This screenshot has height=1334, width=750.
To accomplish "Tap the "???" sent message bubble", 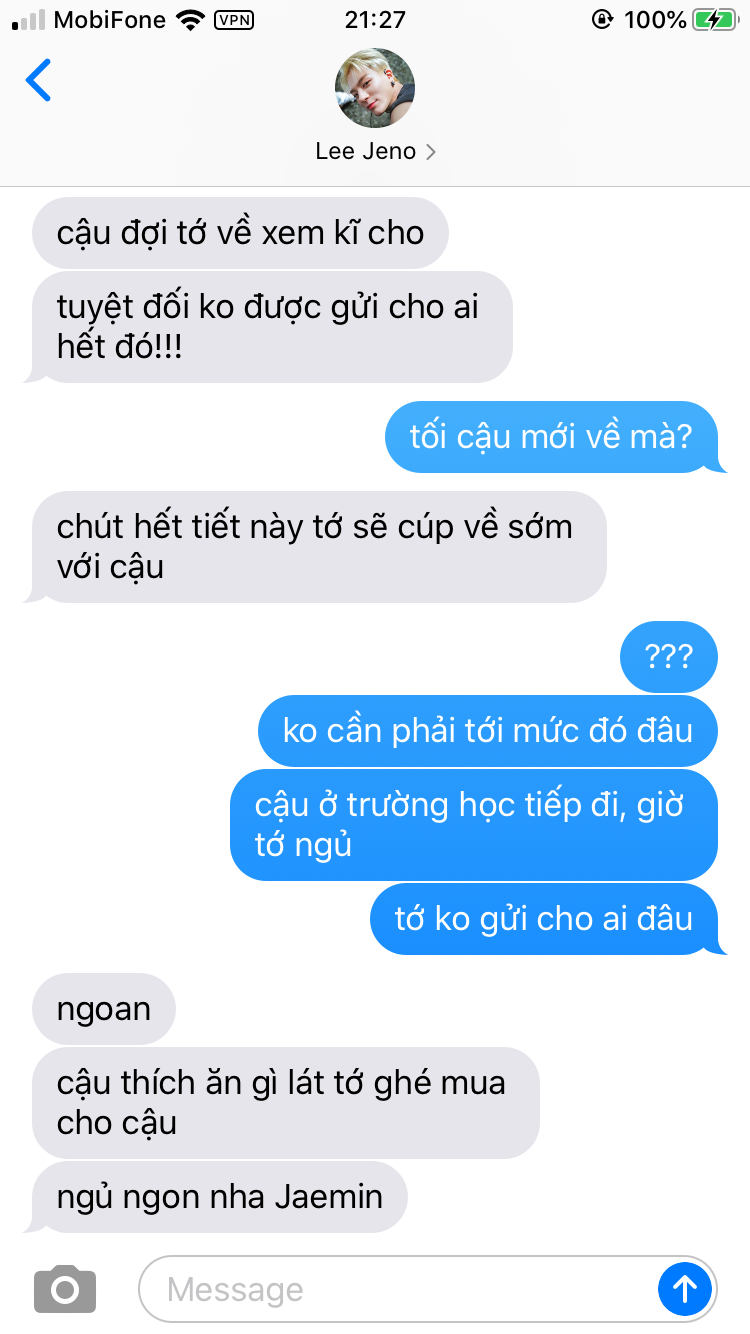I will tap(669, 657).
